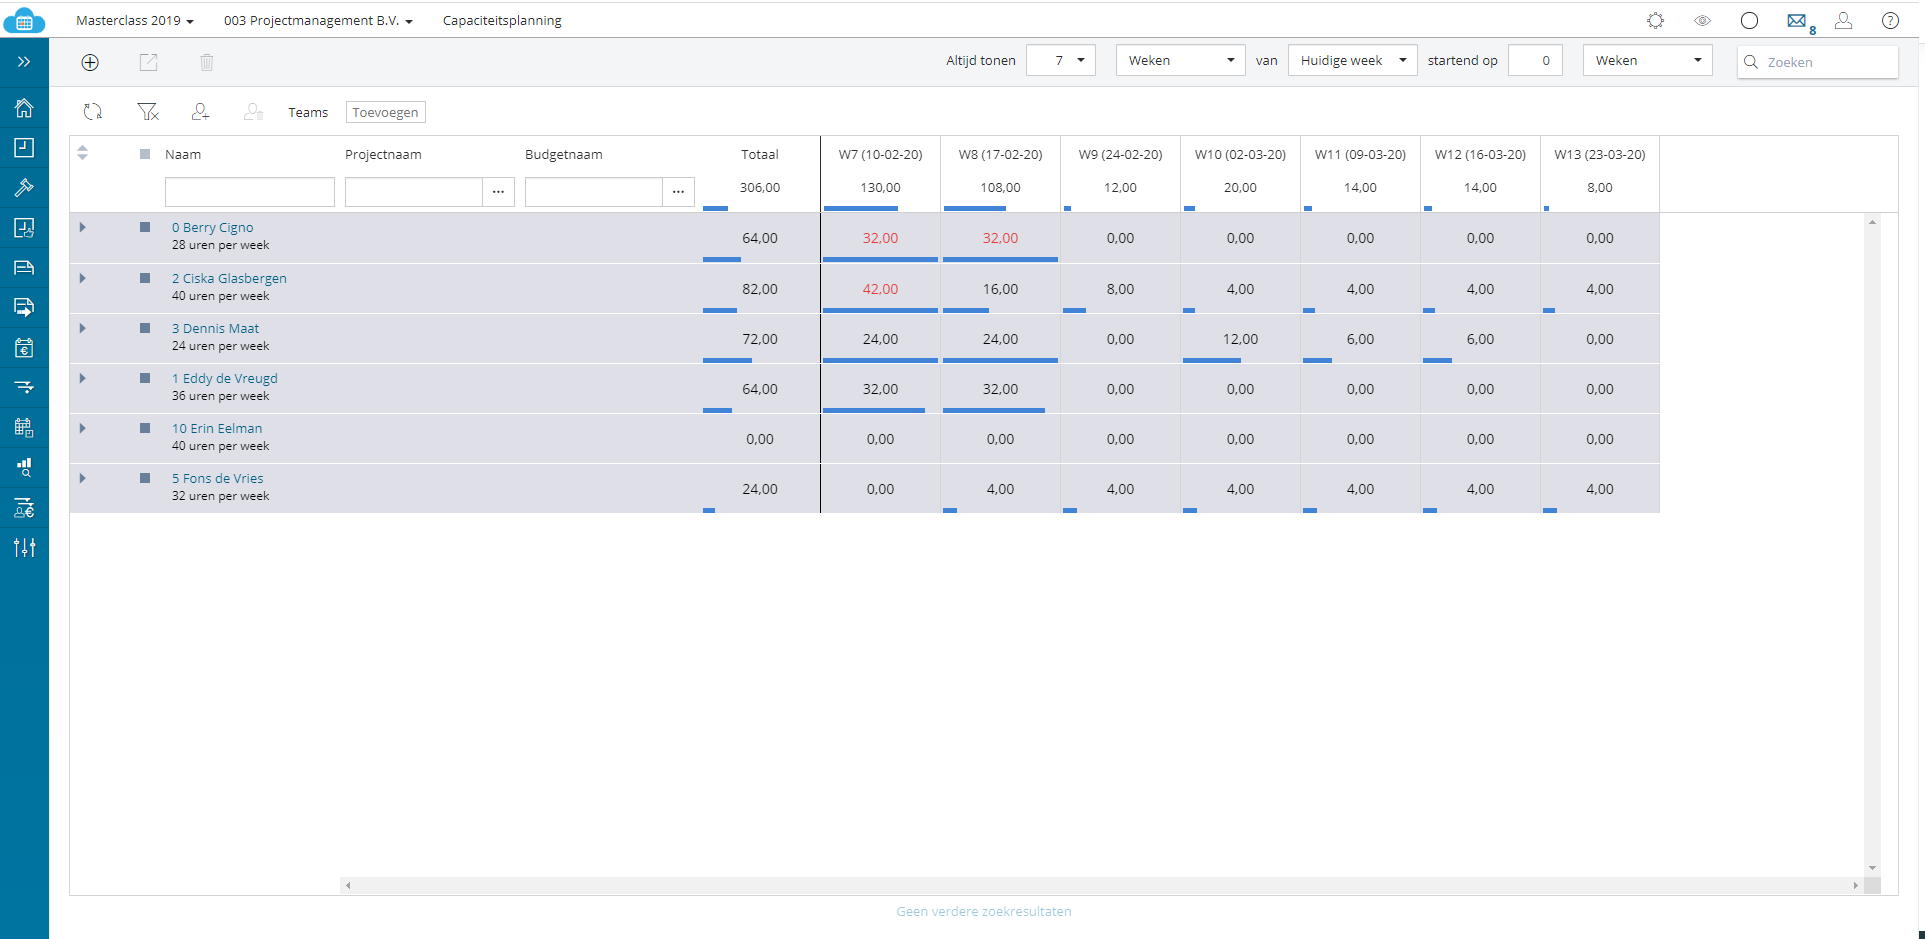
Task: Toggle checkbox for Ciska Glasbergen row
Action: 145,278
